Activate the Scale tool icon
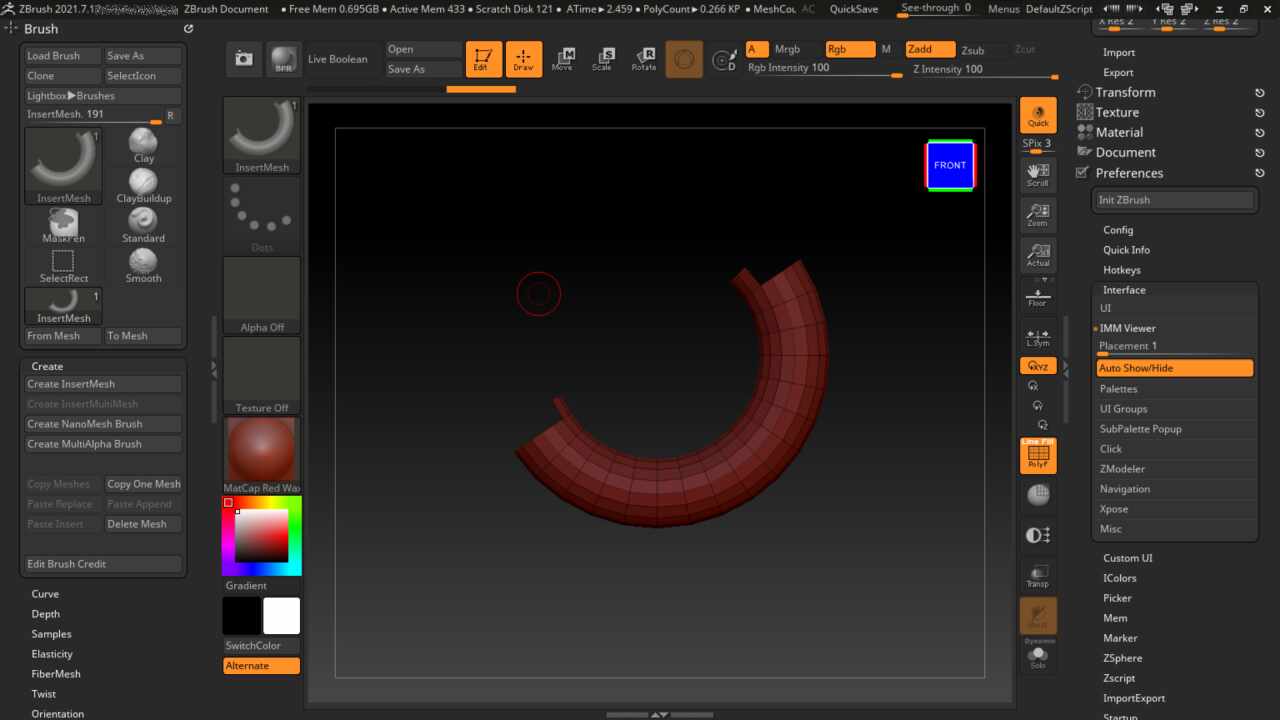The width and height of the screenshot is (1280, 720). pyautogui.click(x=602, y=59)
